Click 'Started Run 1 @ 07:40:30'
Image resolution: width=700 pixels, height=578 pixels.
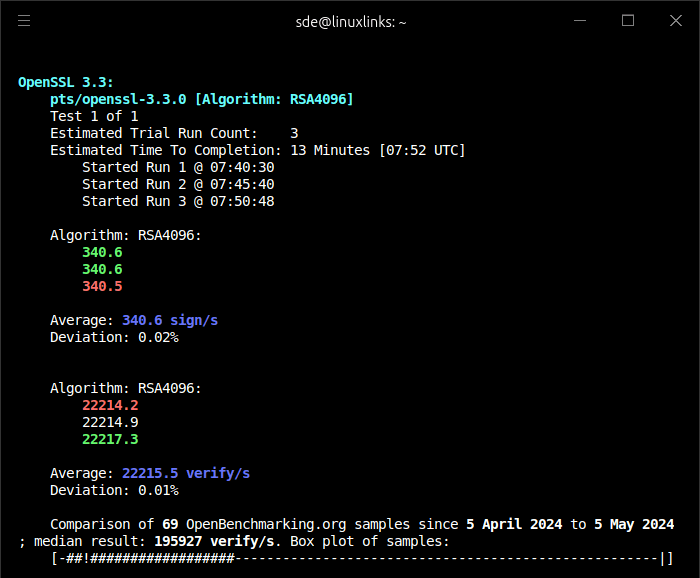pyautogui.click(x=178, y=167)
